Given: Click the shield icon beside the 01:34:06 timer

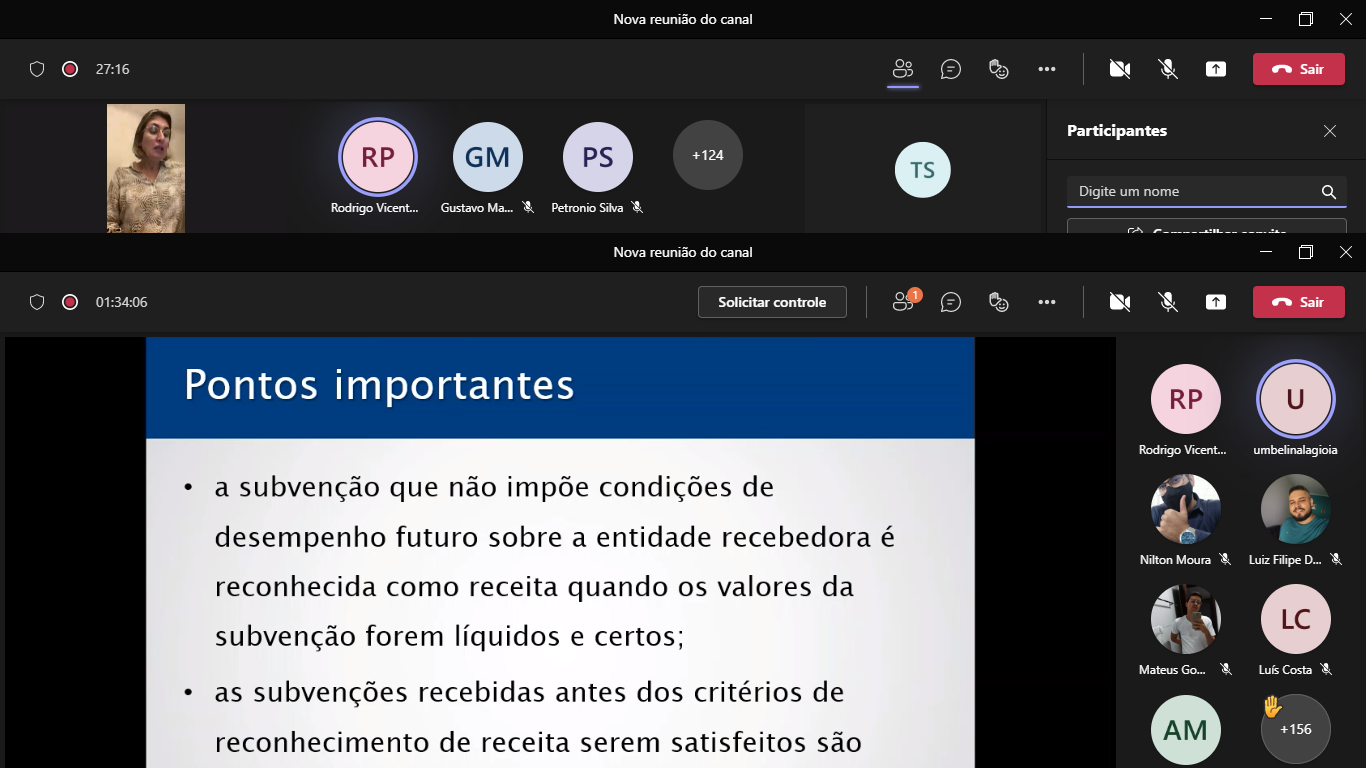Looking at the screenshot, I should tap(37, 302).
